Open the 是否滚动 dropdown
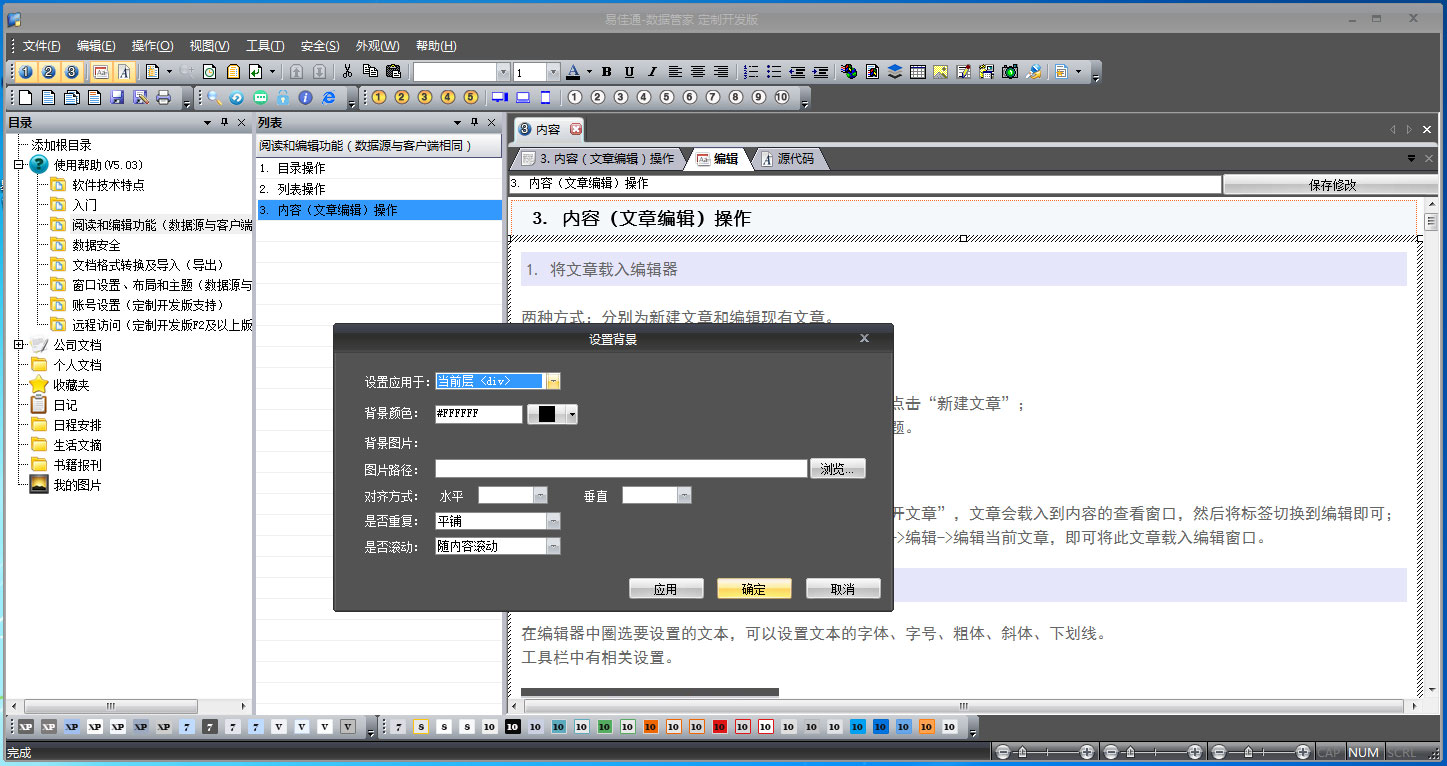 (553, 544)
